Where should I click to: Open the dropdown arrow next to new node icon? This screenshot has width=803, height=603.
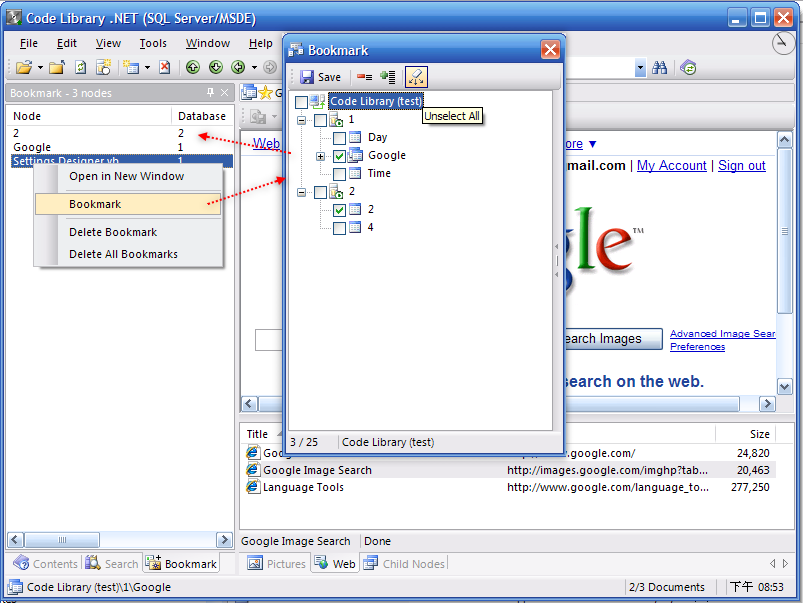click(147, 67)
